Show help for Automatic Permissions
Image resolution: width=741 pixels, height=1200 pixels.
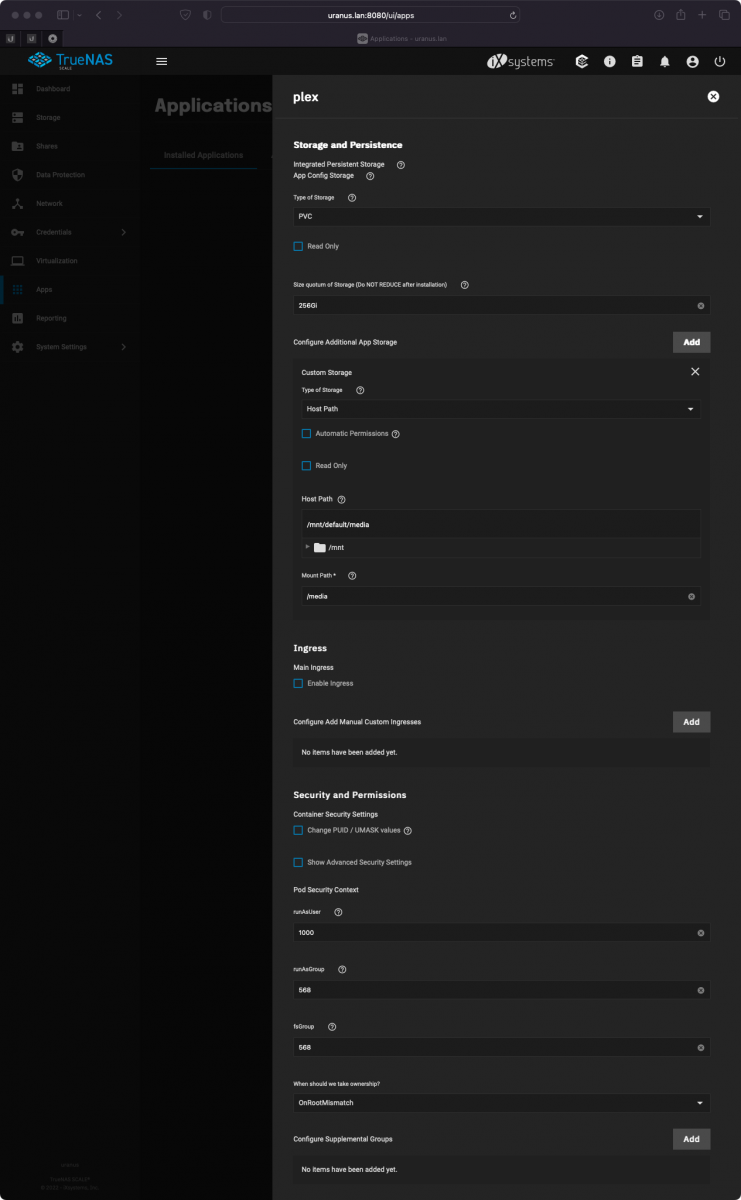point(396,434)
